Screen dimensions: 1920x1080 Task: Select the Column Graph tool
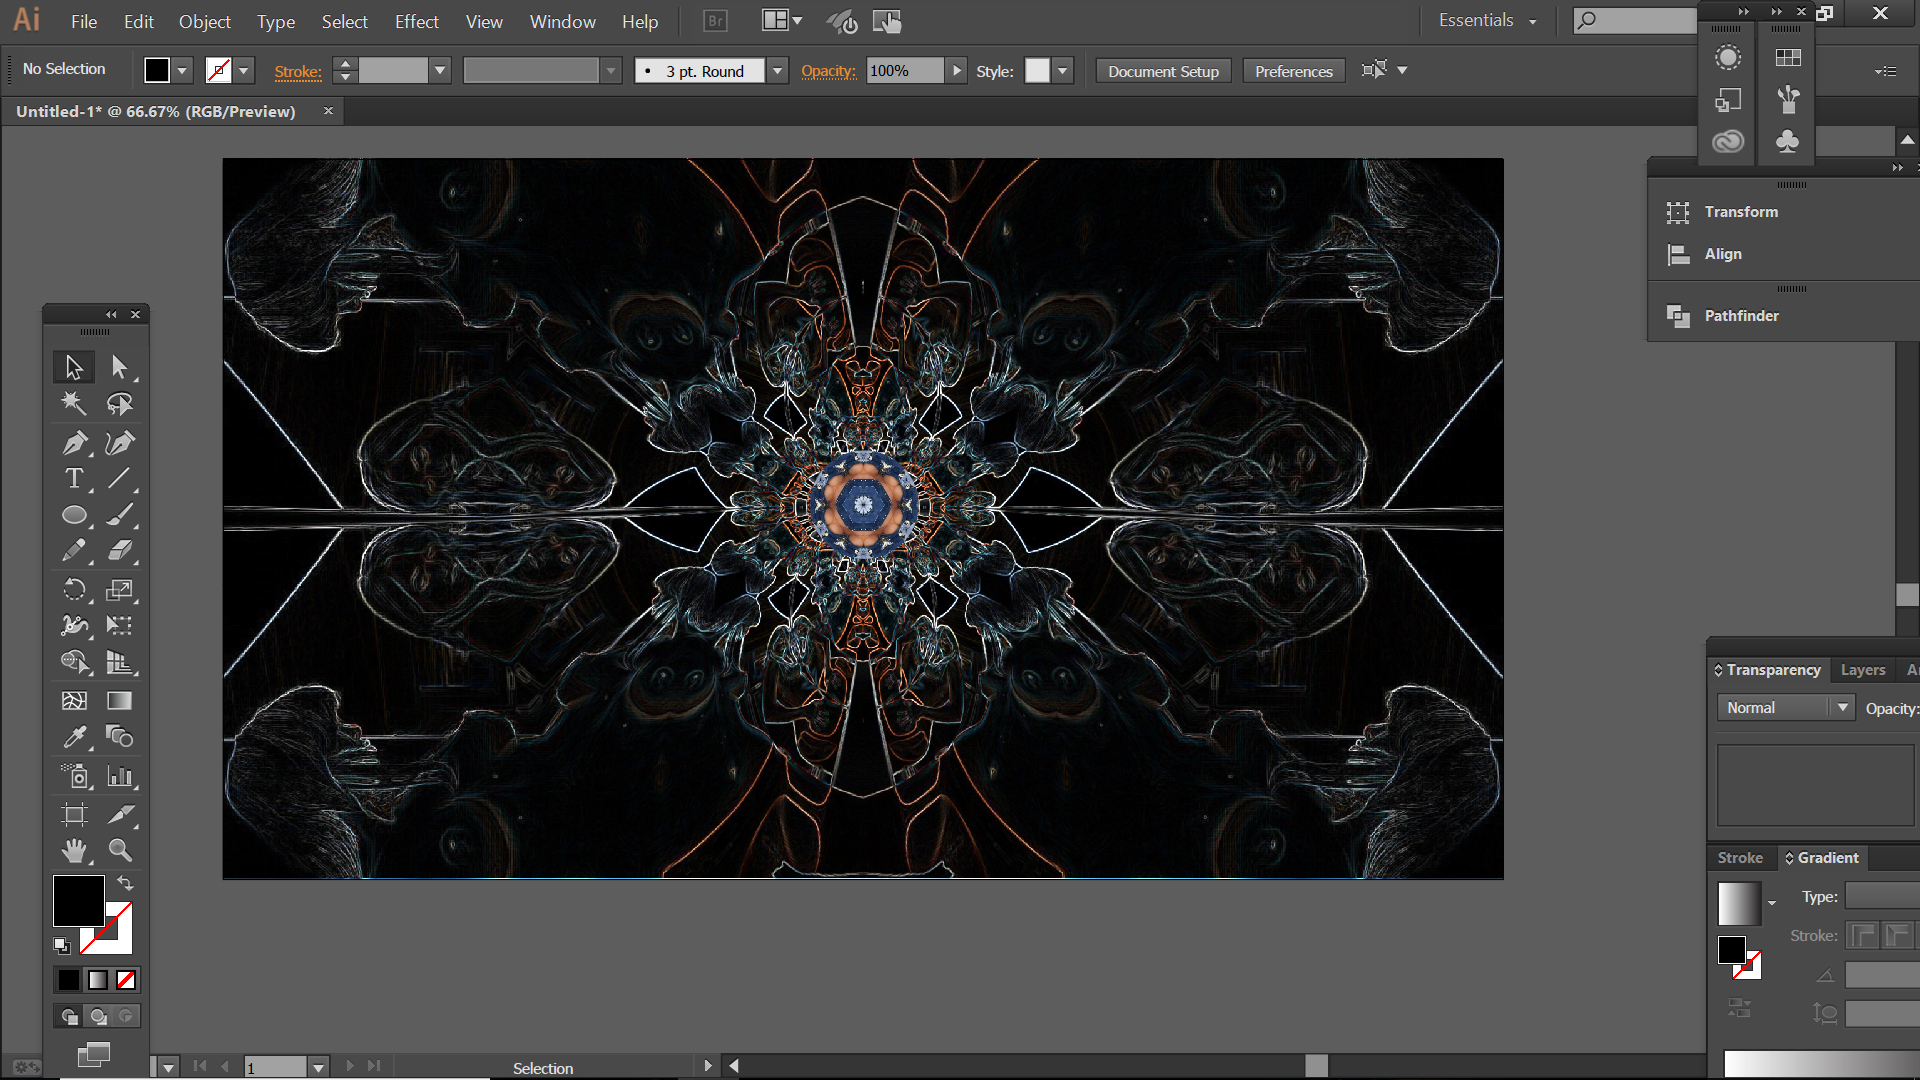pos(120,776)
